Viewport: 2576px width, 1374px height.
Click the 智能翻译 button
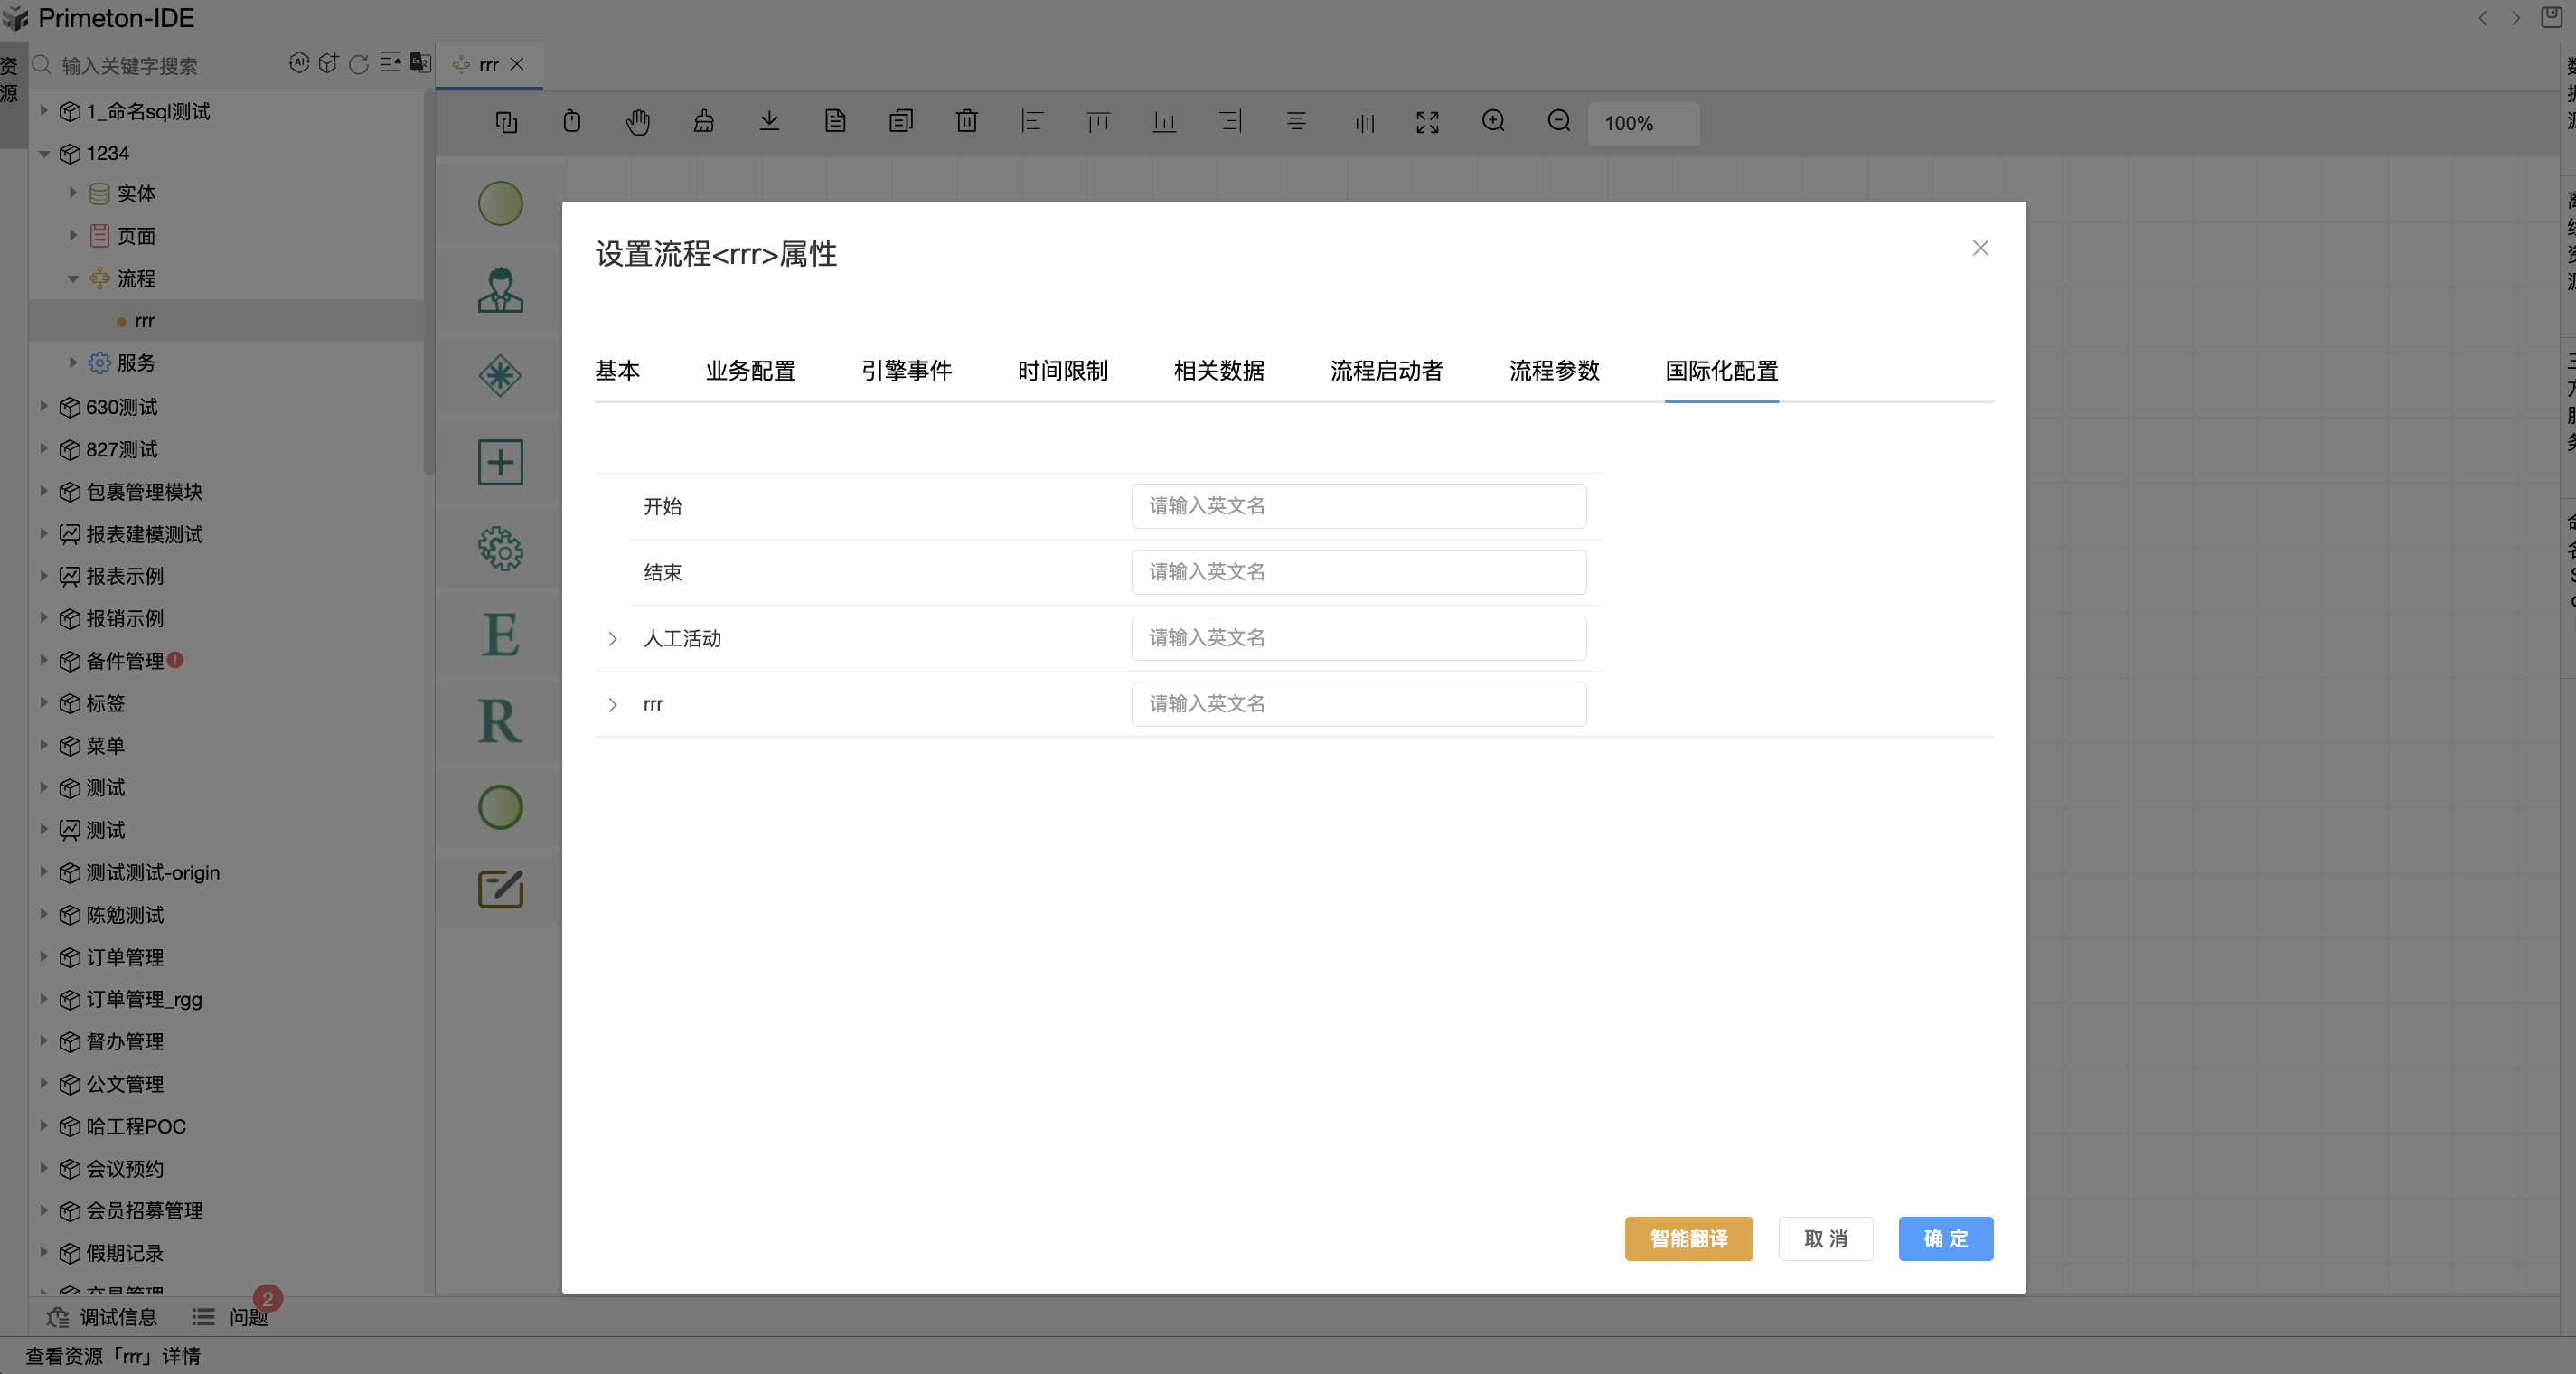(x=1688, y=1239)
